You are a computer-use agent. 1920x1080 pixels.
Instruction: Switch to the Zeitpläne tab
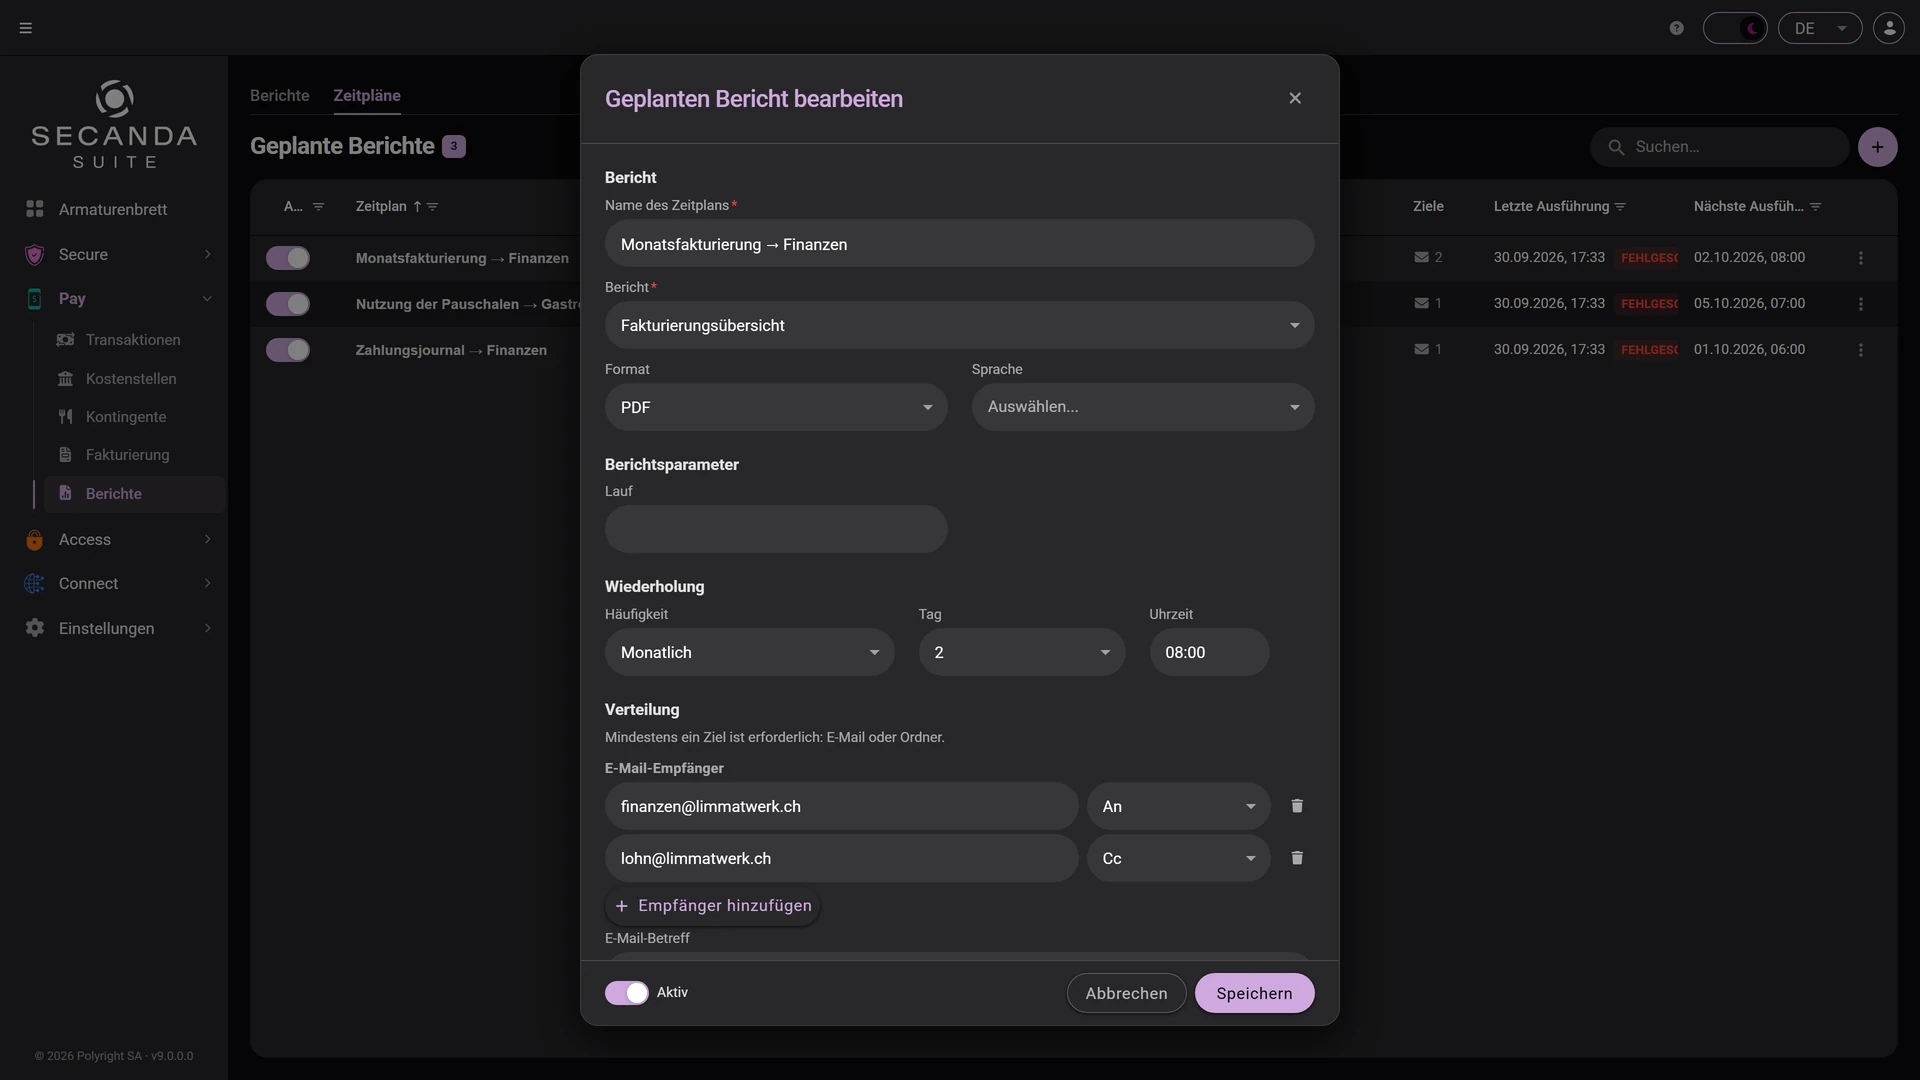pyautogui.click(x=367, y=96)
